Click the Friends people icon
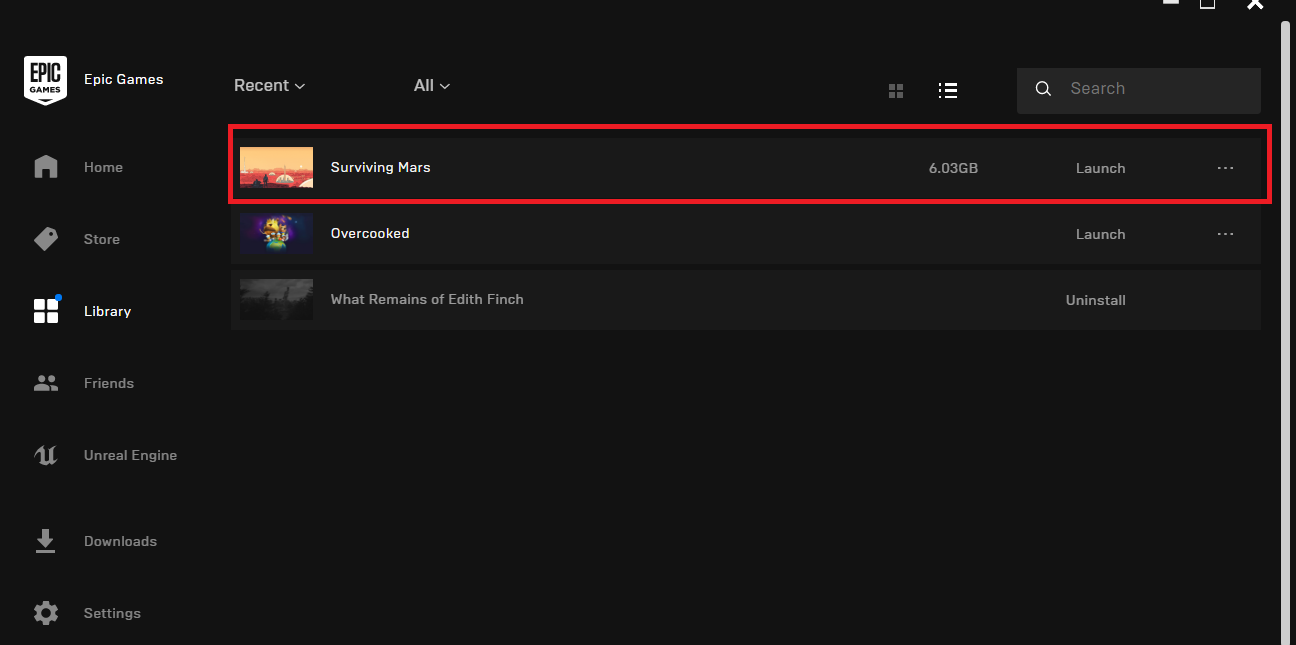 point(46,383)
